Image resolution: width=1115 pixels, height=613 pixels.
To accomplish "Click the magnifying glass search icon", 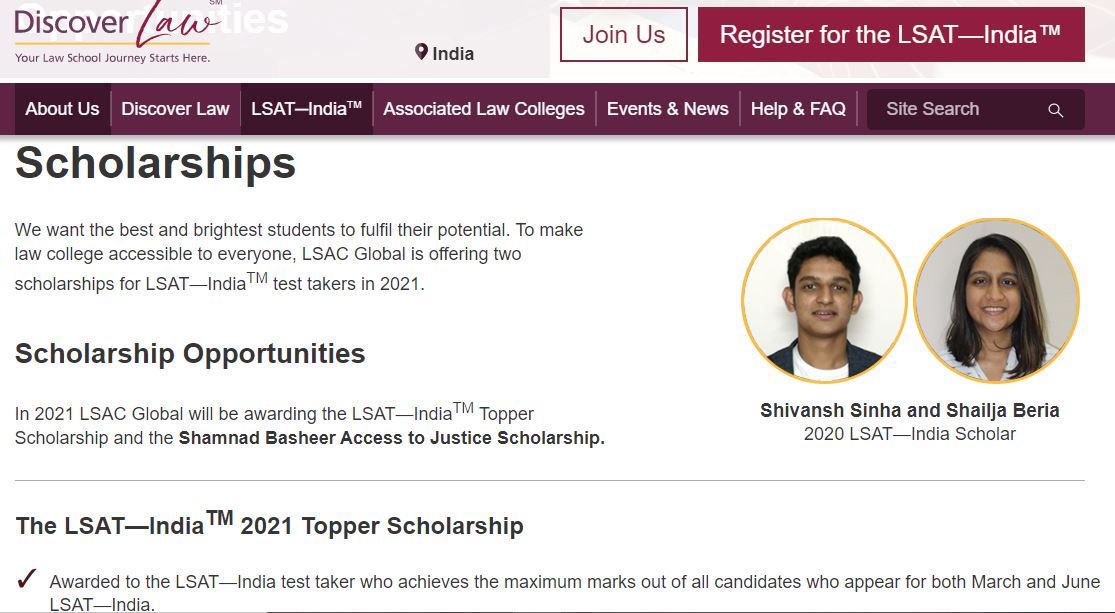I will (1055, 110).
